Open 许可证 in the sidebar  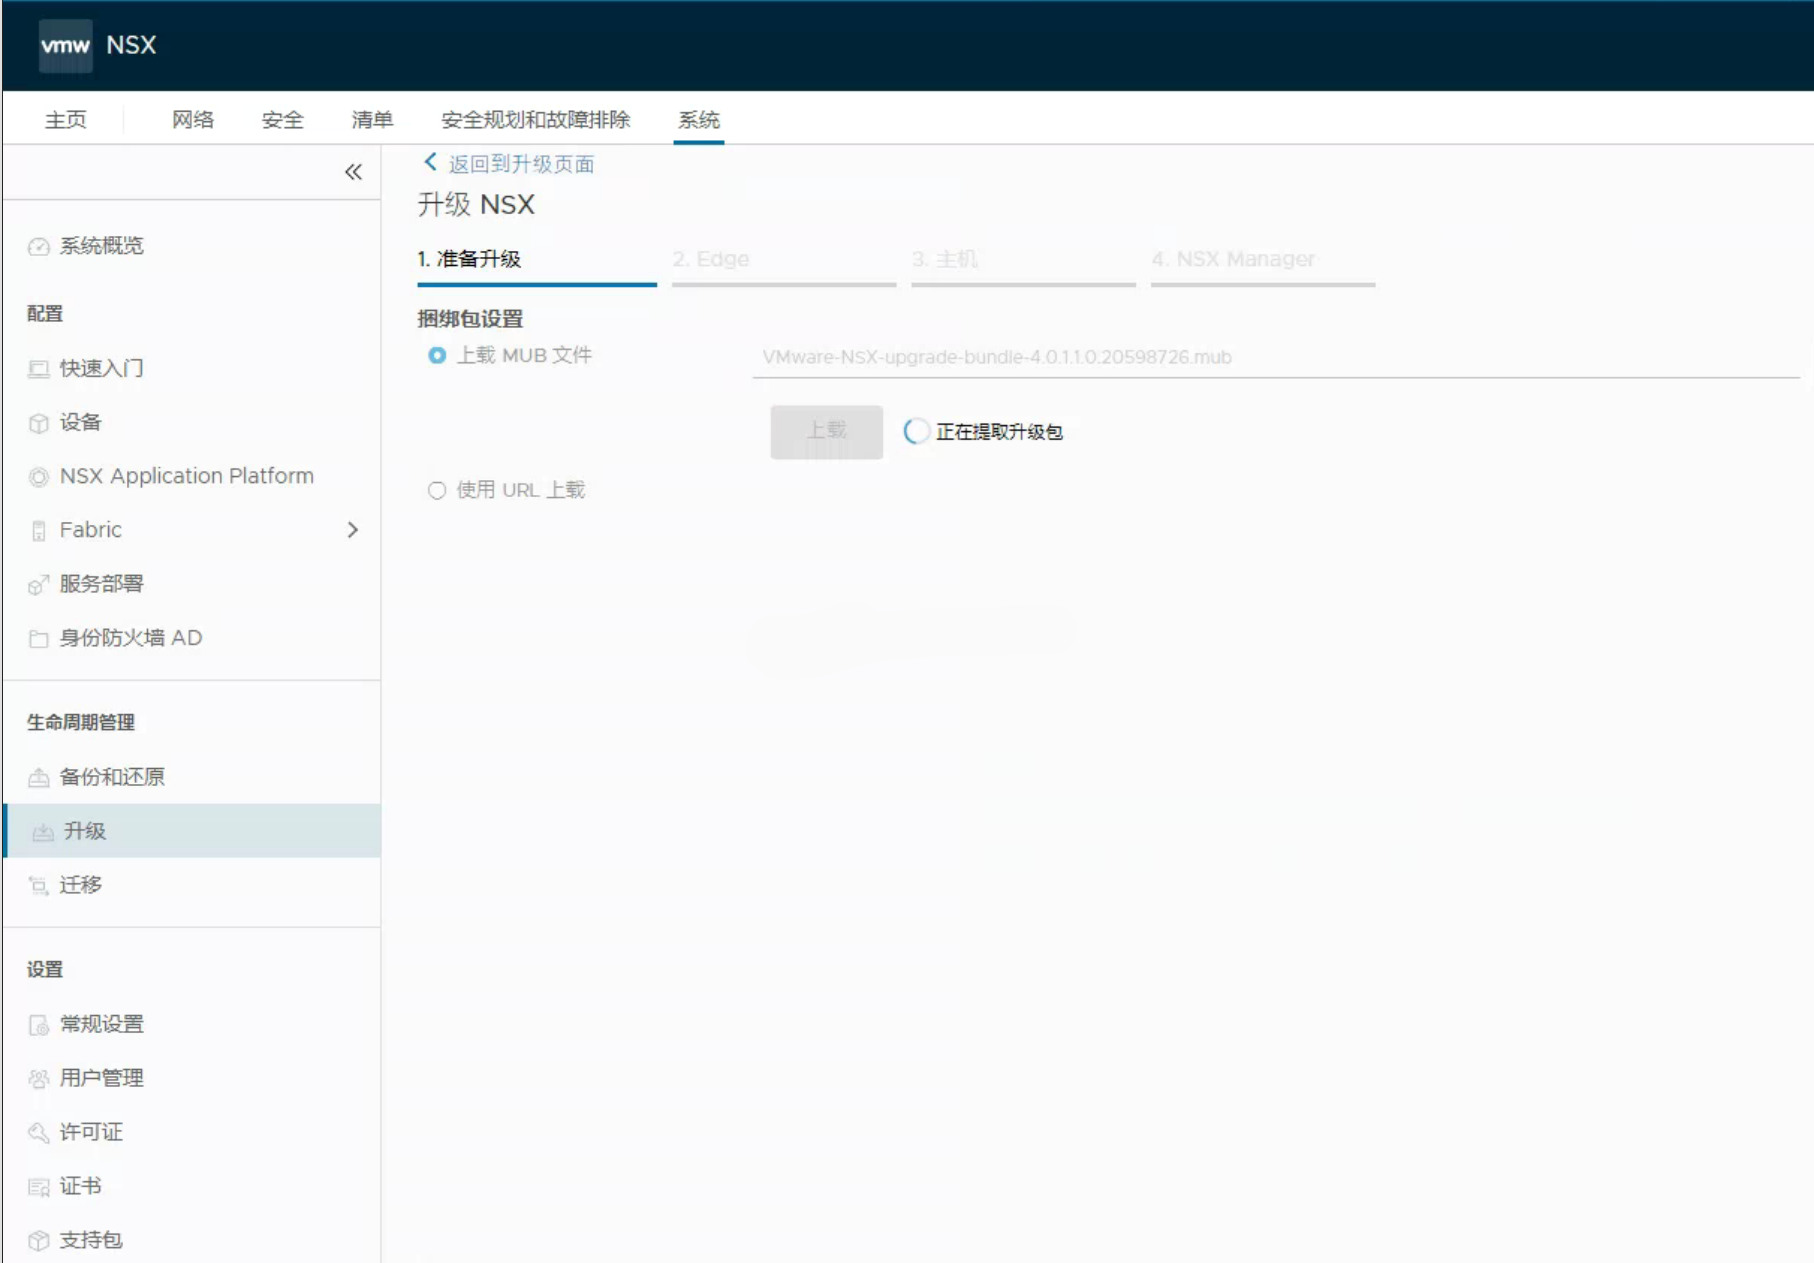point(91,1132)
